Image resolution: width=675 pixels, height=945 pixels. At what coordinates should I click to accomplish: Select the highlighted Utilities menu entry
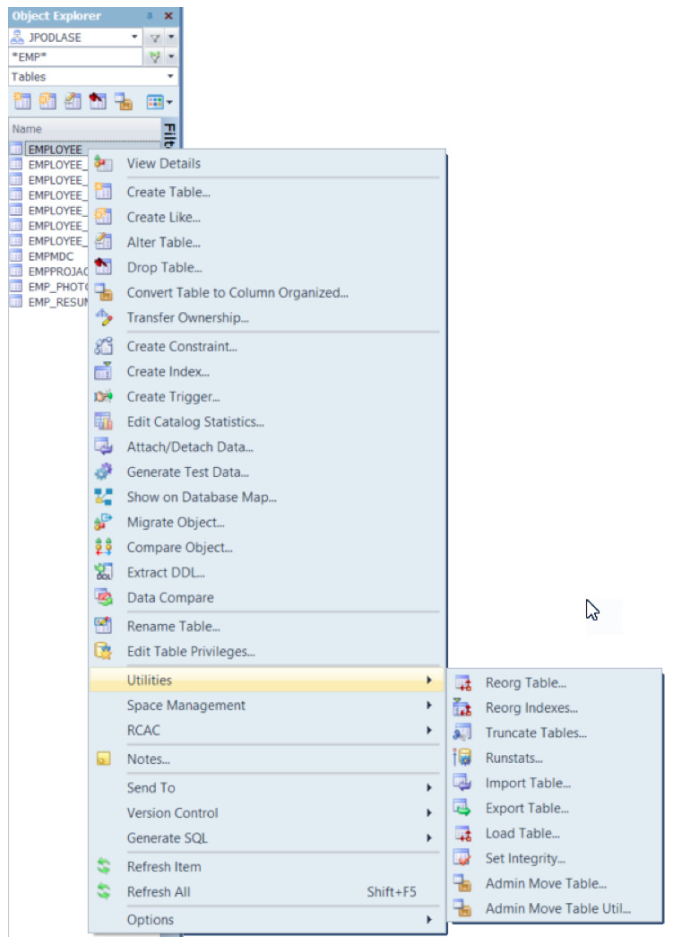(267, 680)
